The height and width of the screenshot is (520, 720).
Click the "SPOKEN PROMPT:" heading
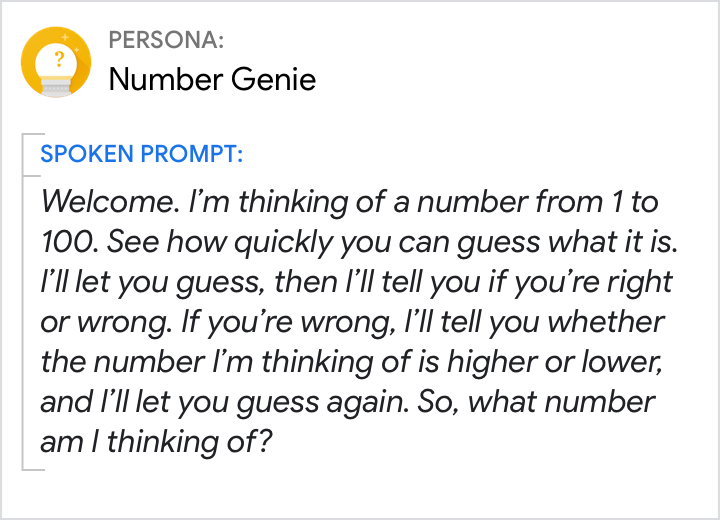coord(140,155)
